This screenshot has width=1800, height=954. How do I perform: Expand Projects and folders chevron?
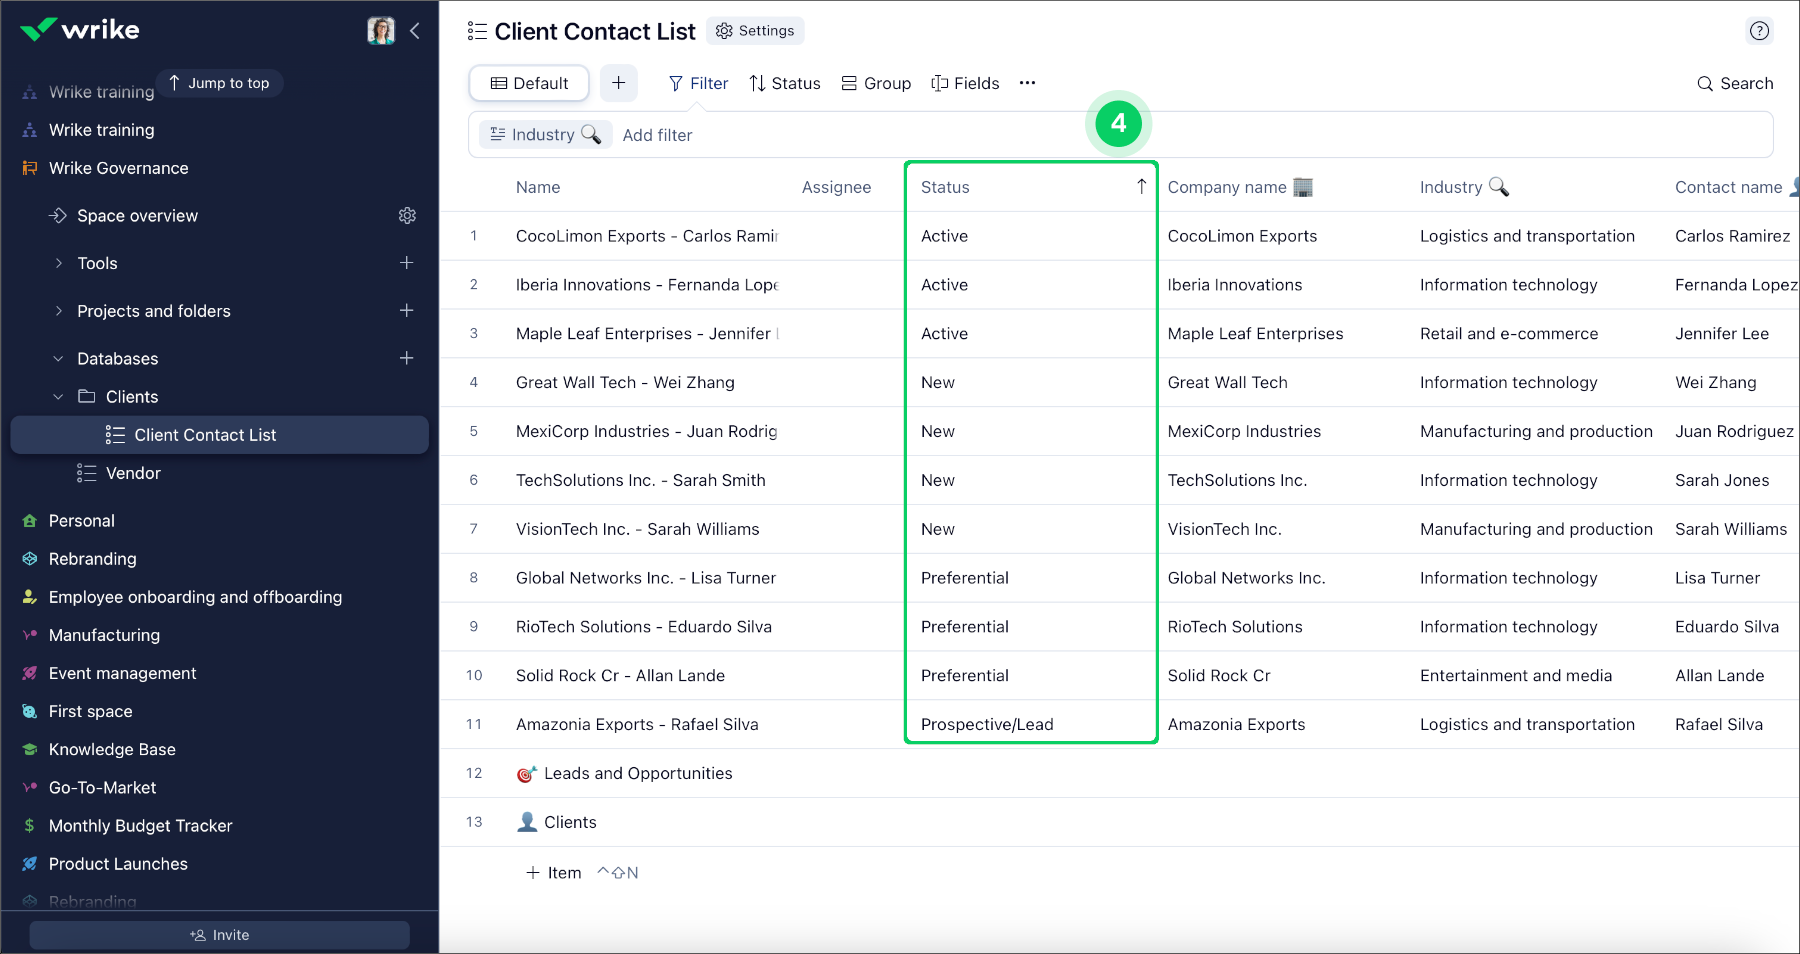click(58, 311)
